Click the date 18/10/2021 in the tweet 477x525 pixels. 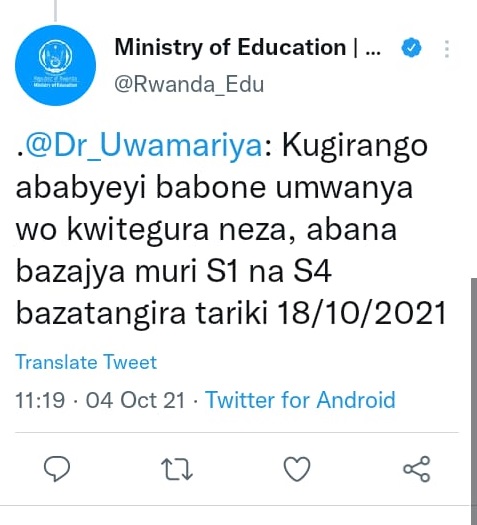(362, 313)
